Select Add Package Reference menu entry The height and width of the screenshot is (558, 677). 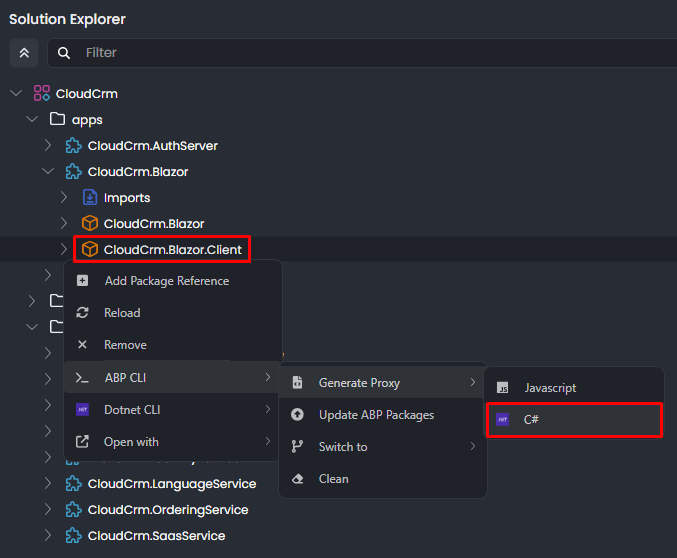pos(166,281)
